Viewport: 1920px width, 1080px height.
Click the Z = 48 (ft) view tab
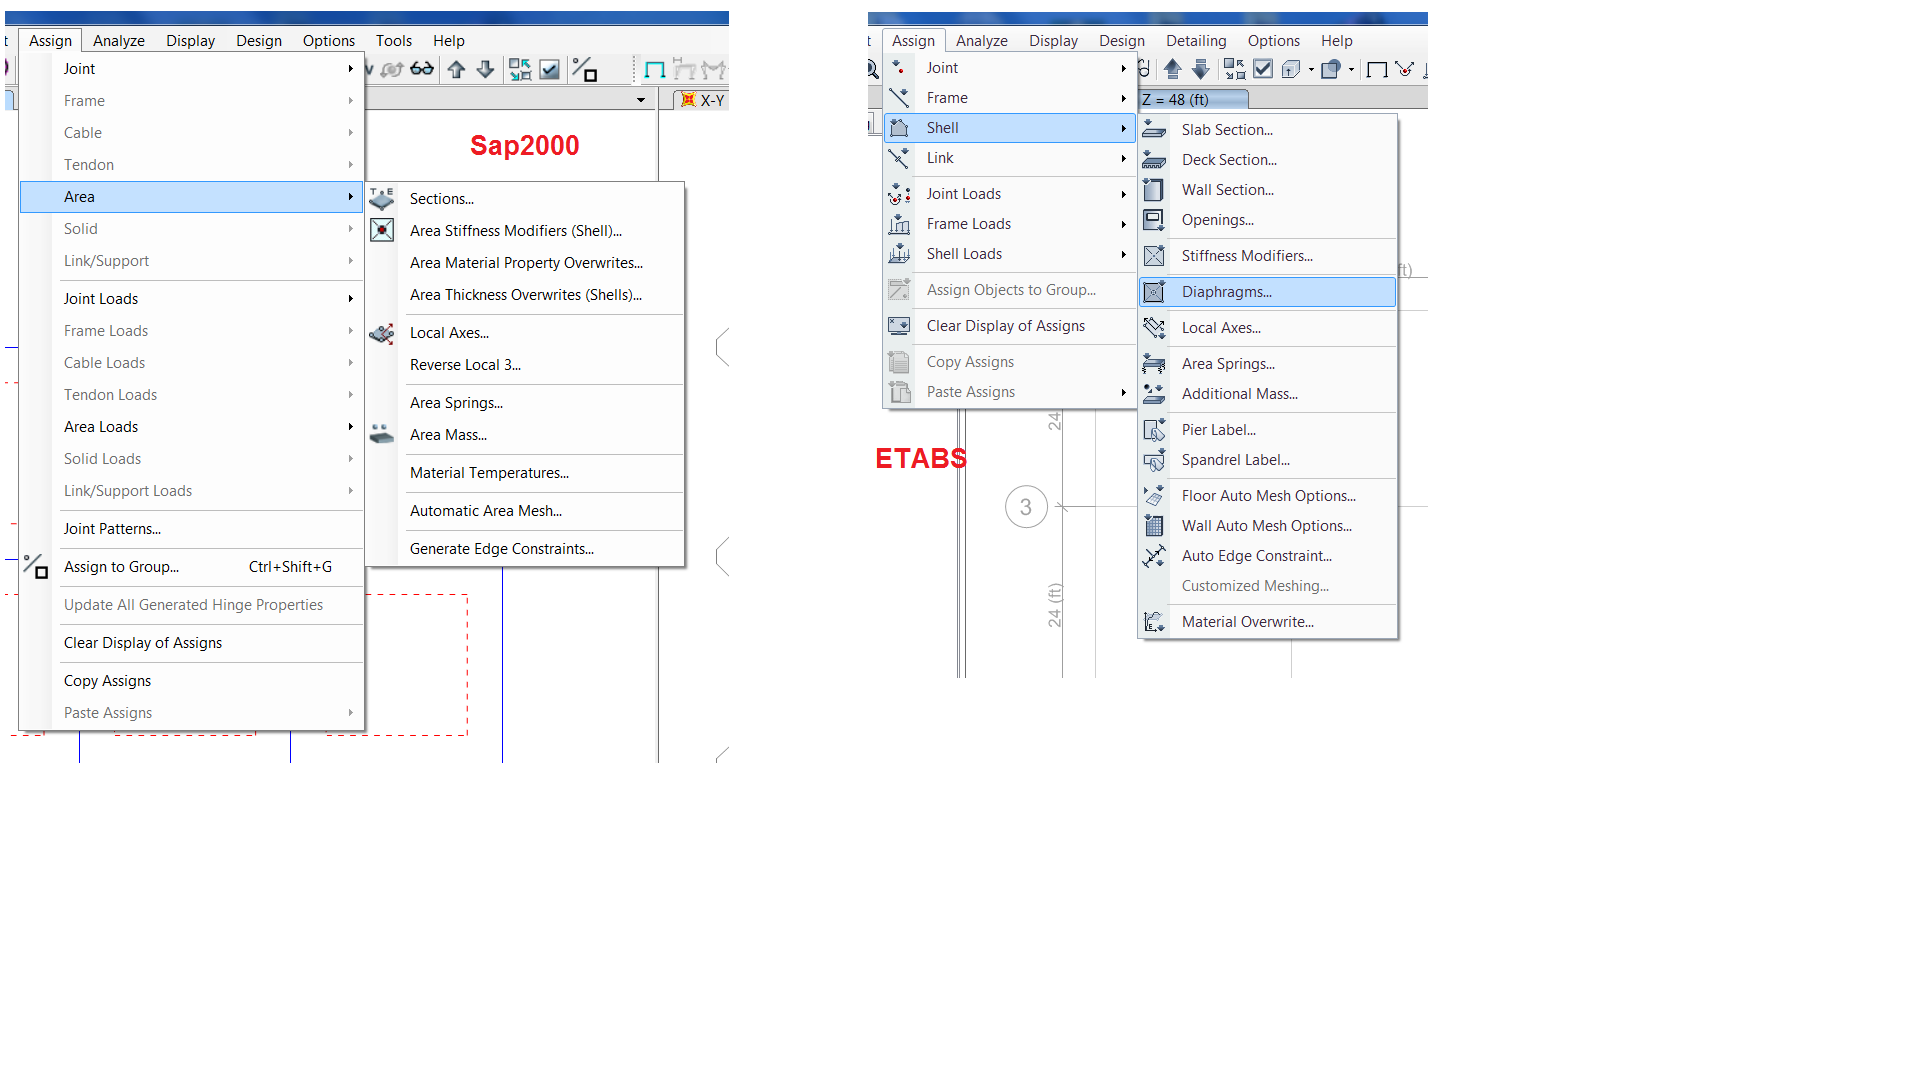click(x=1194, y=100)
